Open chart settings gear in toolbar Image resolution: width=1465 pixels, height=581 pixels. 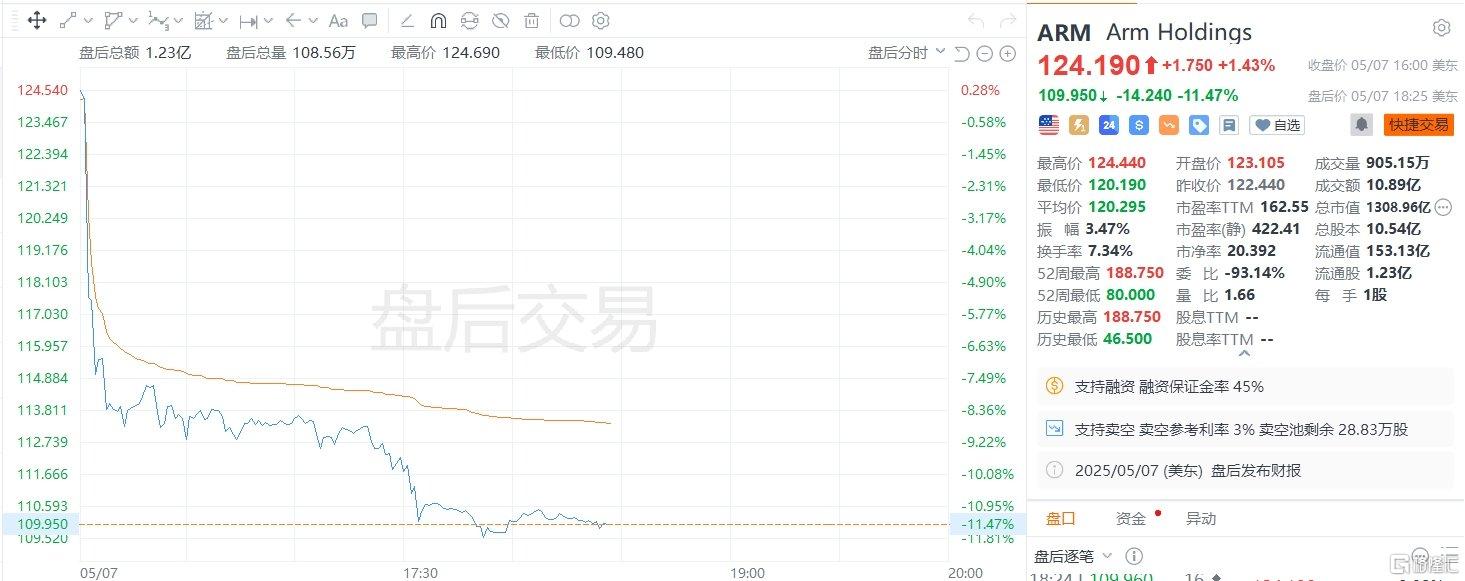point(600,20)
